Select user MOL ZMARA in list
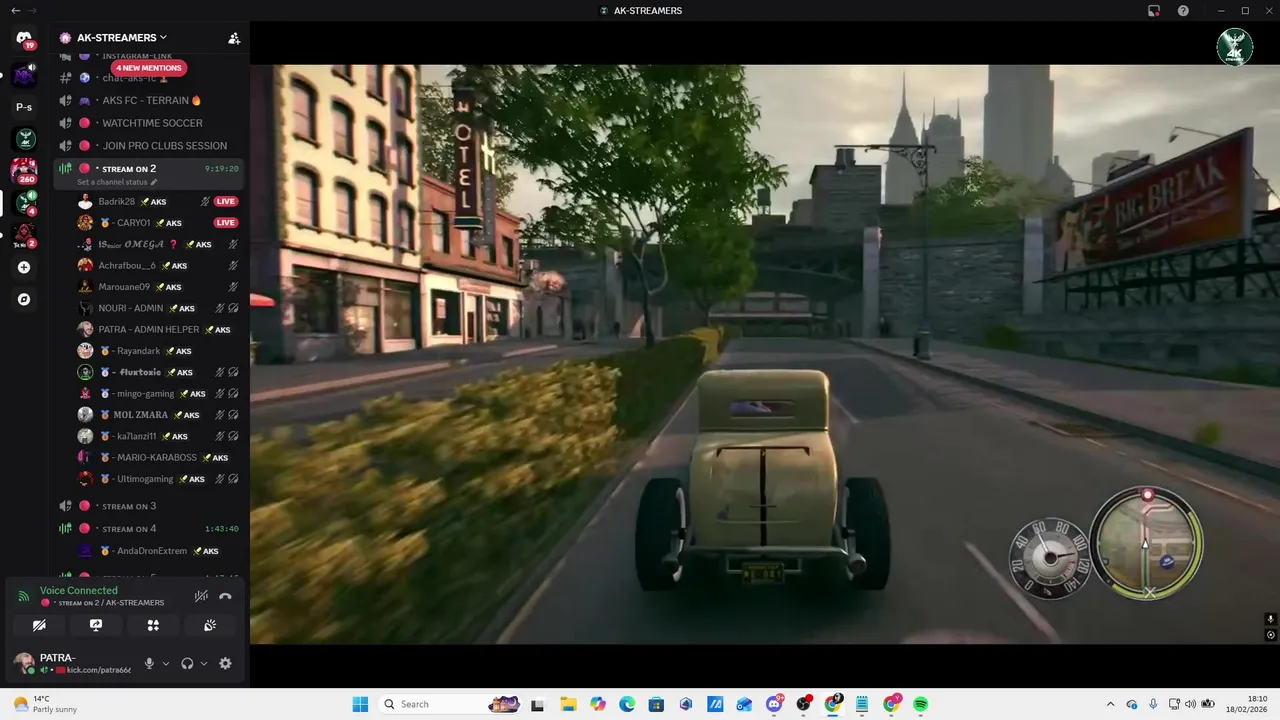This screenshot has width=1280, height=720. pyautogui.click(x=158, y=414)
